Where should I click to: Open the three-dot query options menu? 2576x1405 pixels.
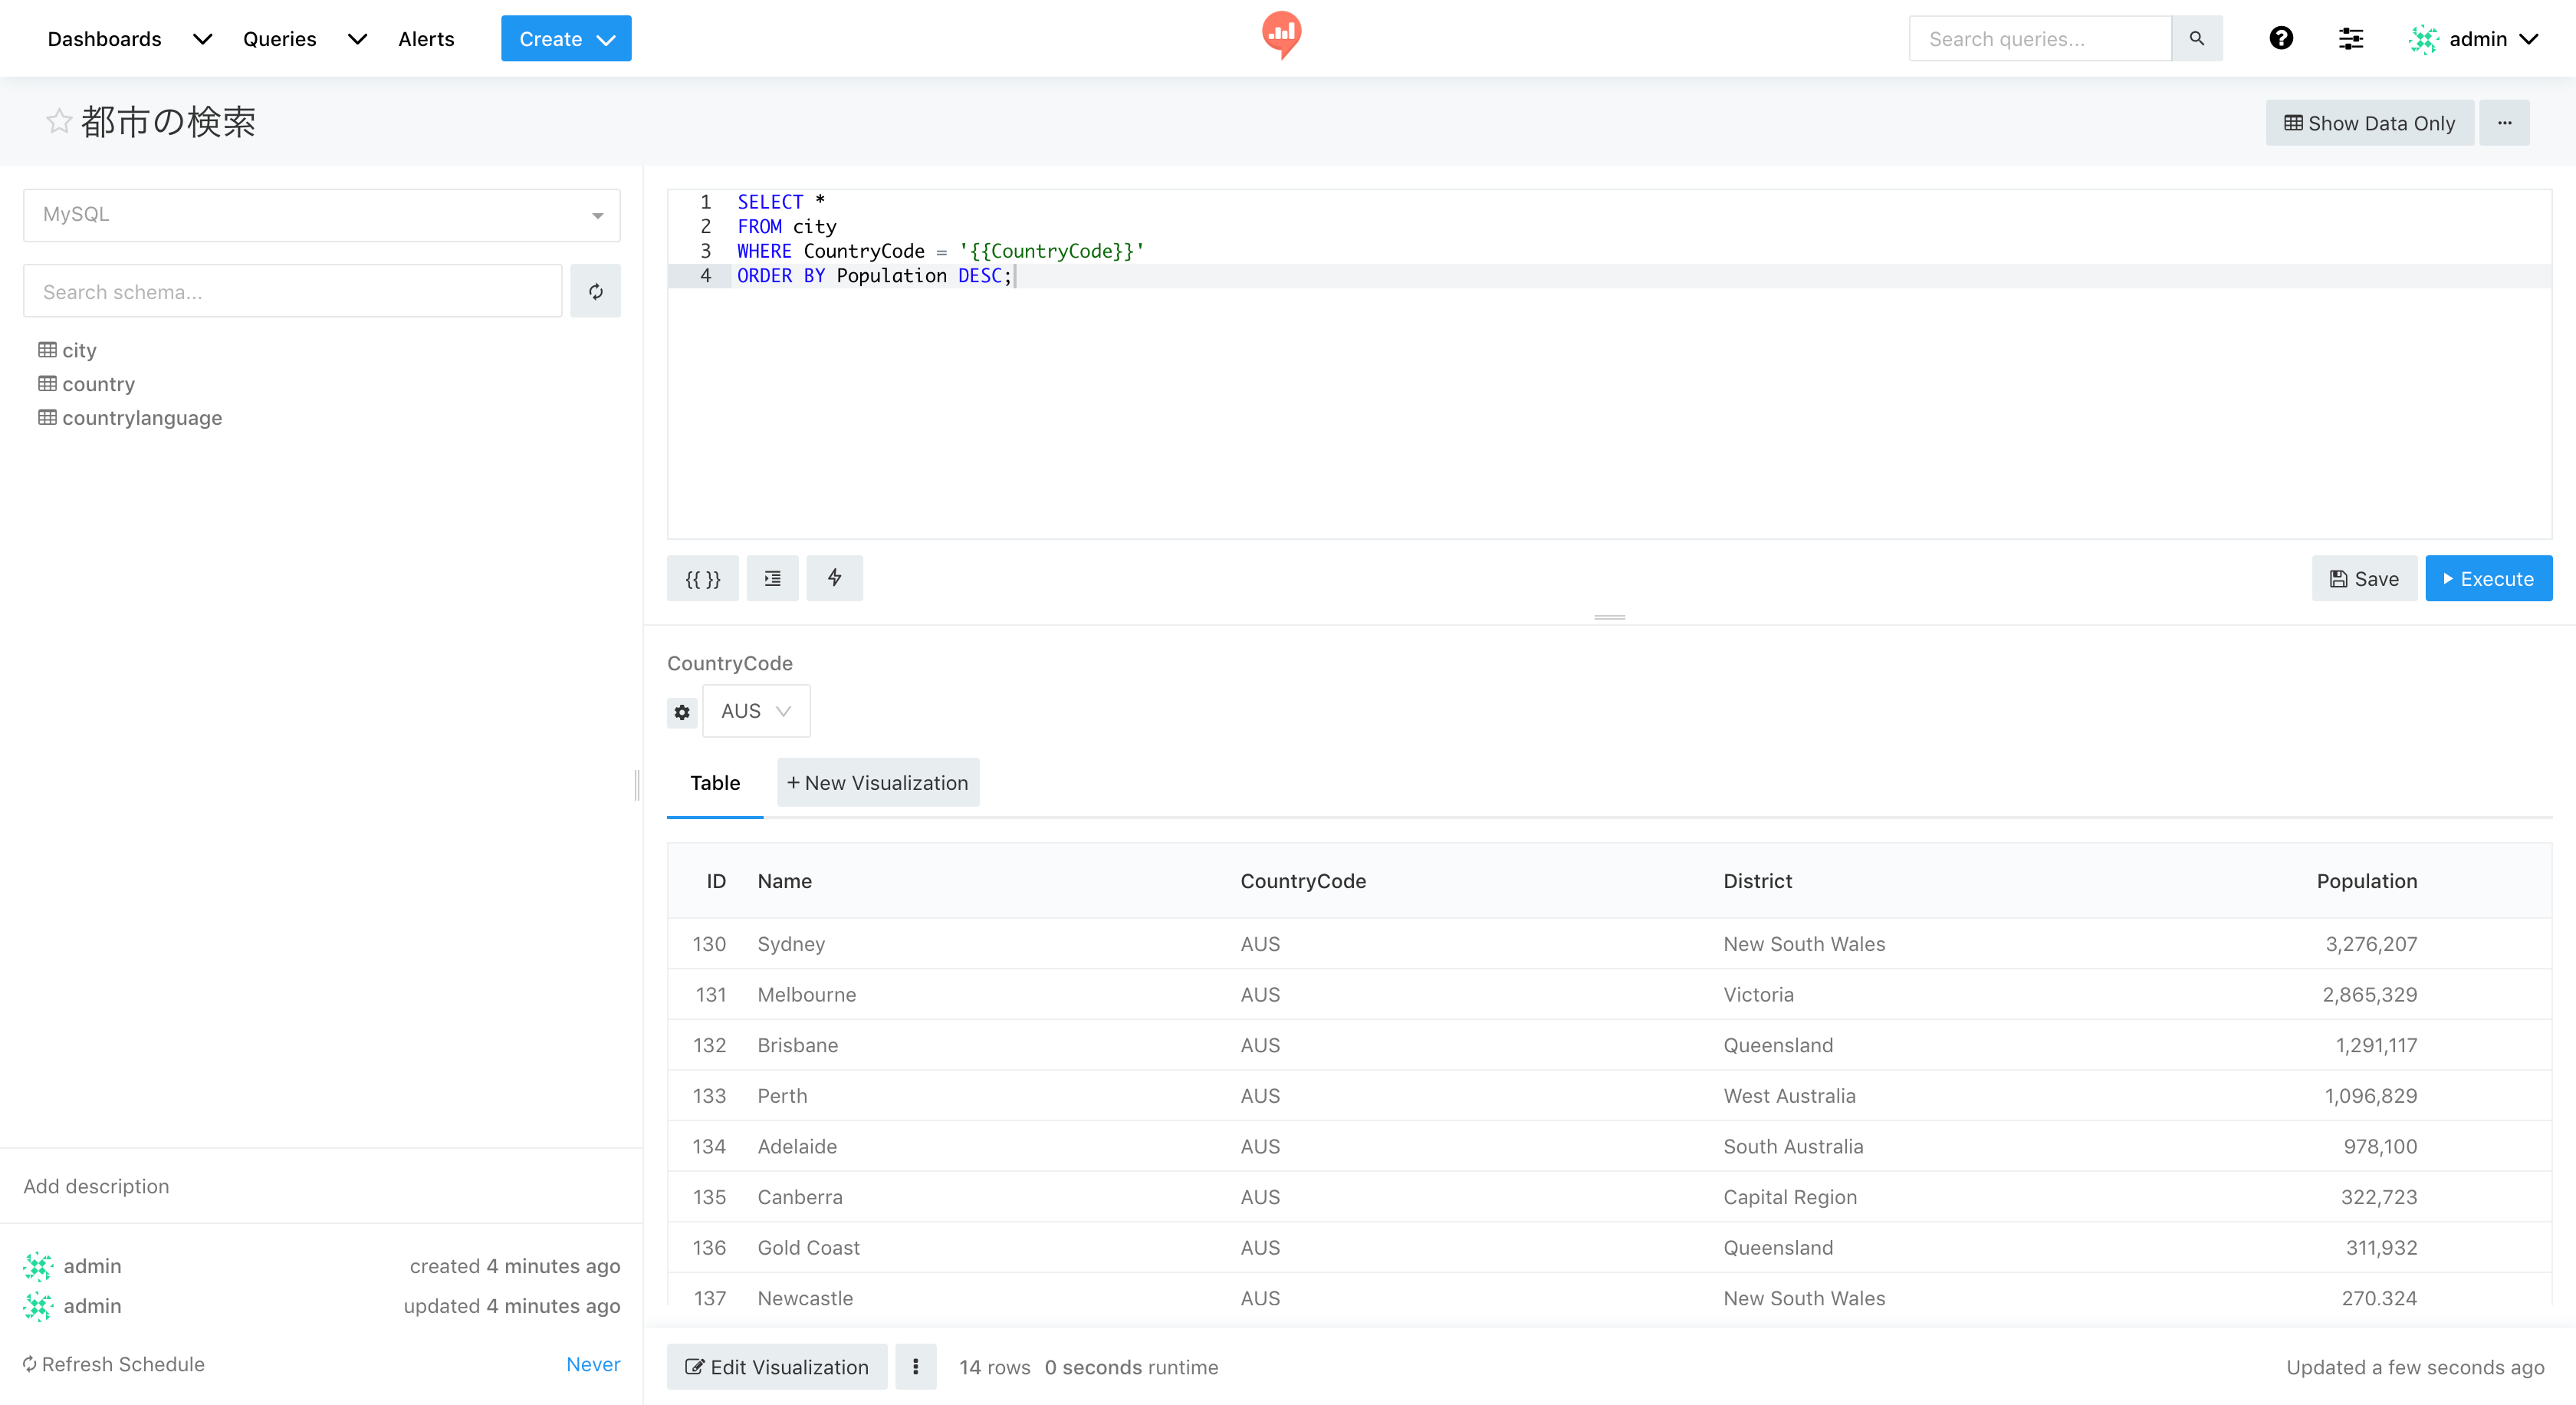coord(2504,122)
